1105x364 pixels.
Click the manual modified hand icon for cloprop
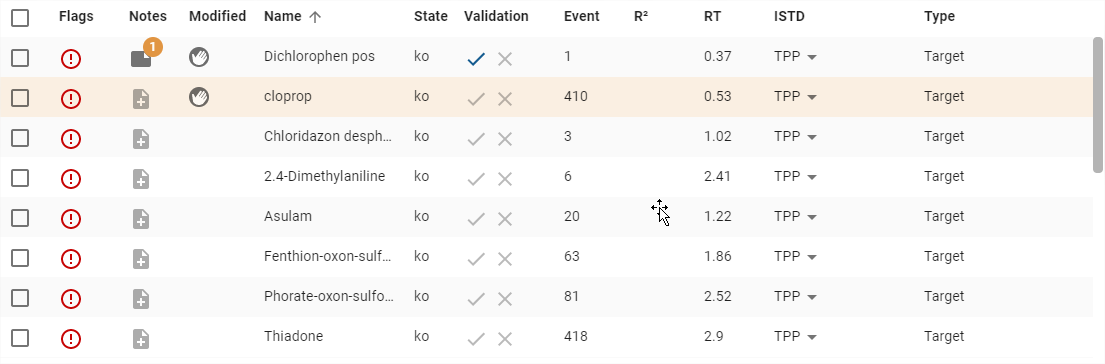tap(199, 97)
